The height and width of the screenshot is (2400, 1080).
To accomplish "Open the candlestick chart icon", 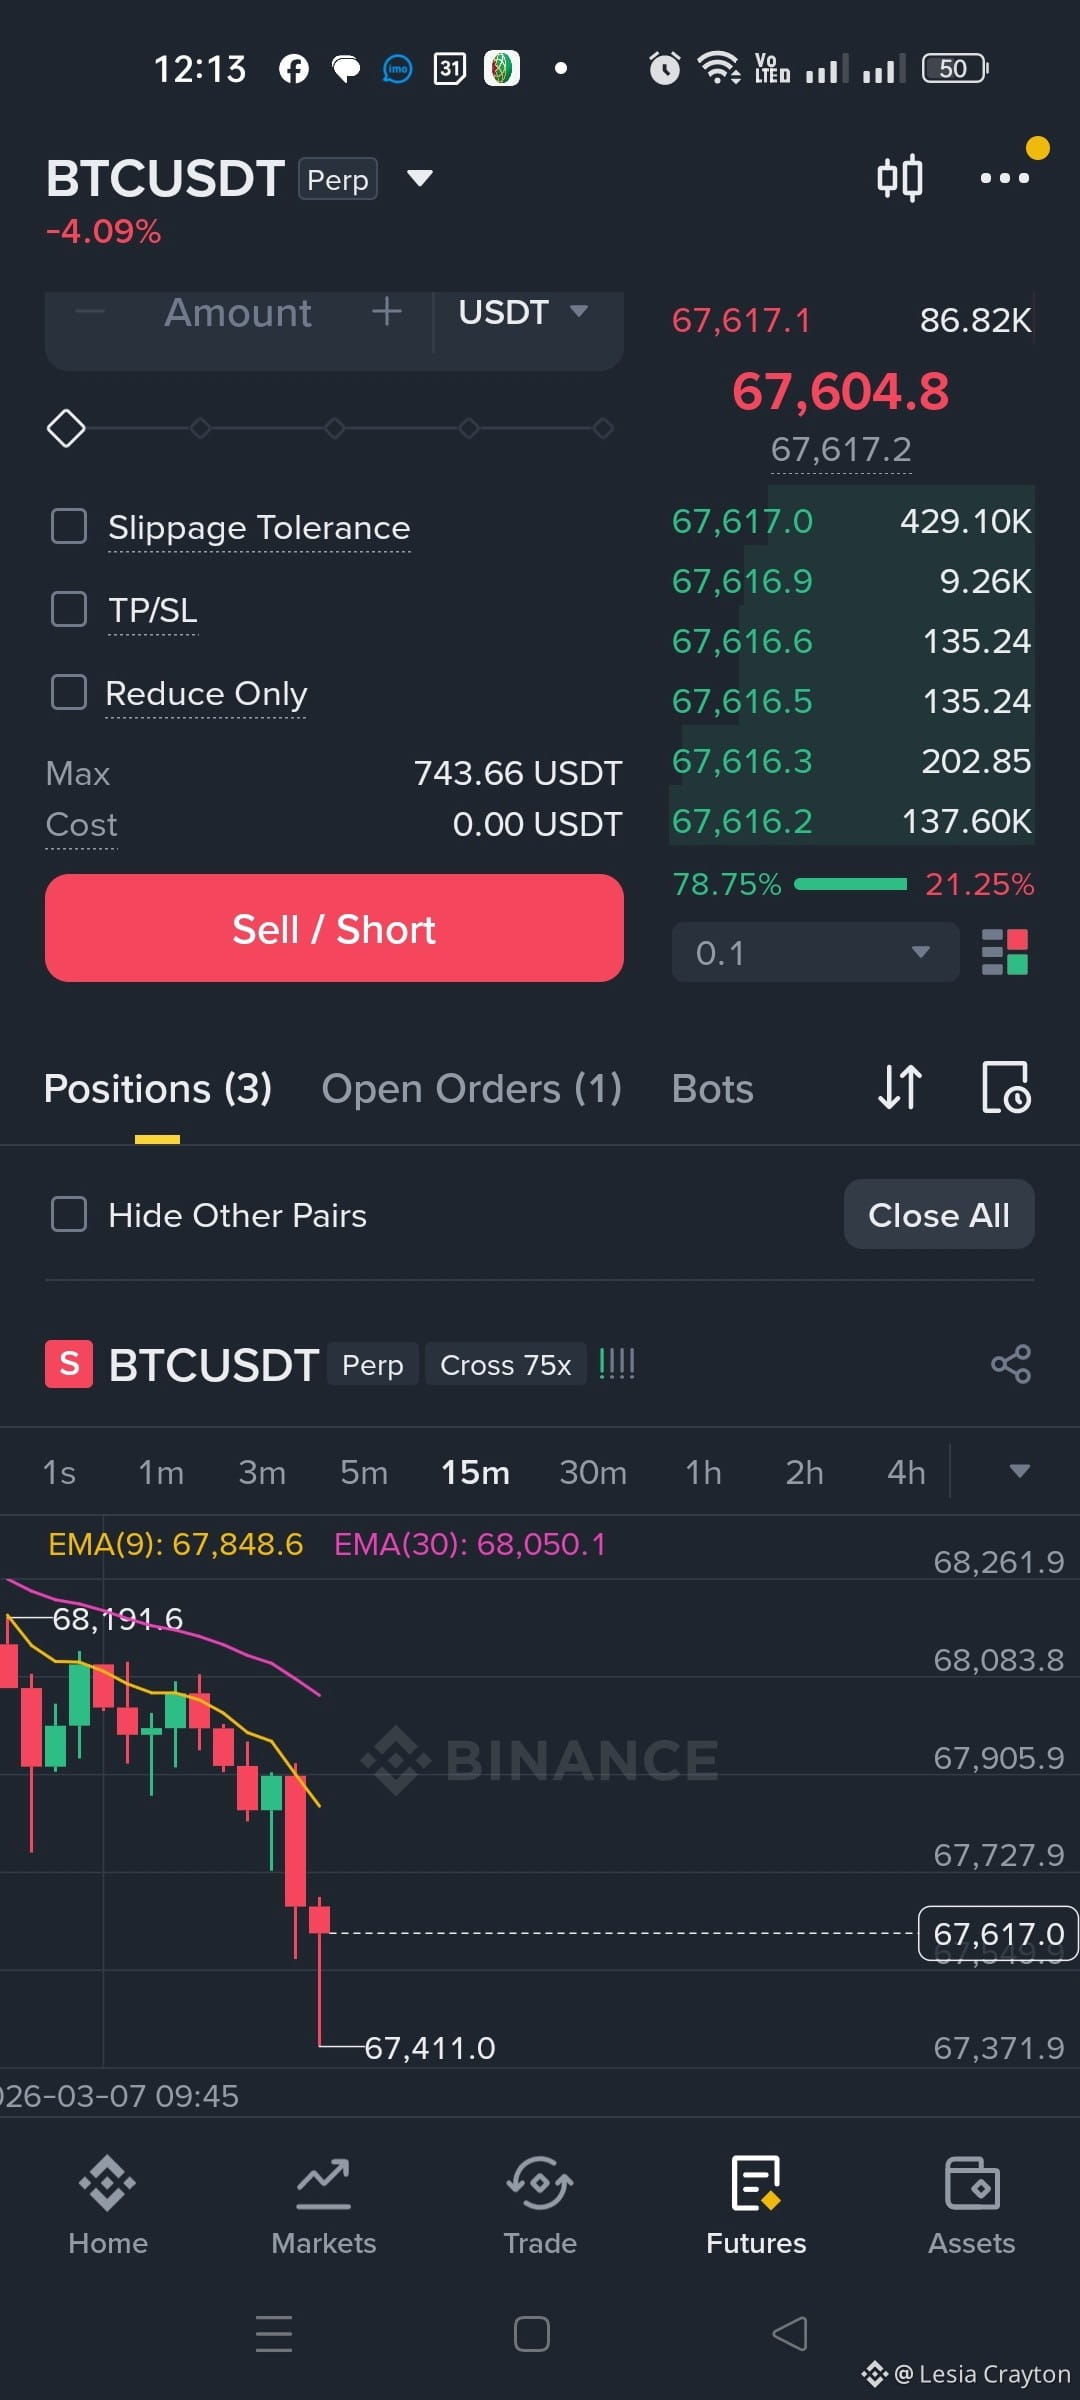I will (899, 178).
